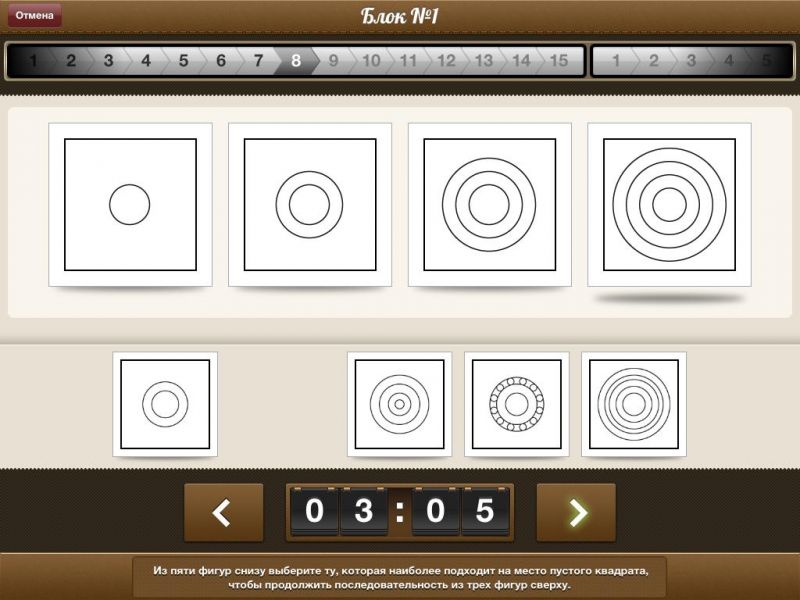The height and width of the screenshot is (600, 800).
Task: Advance to next question with right arrow
Action: (x=576, y=513)
